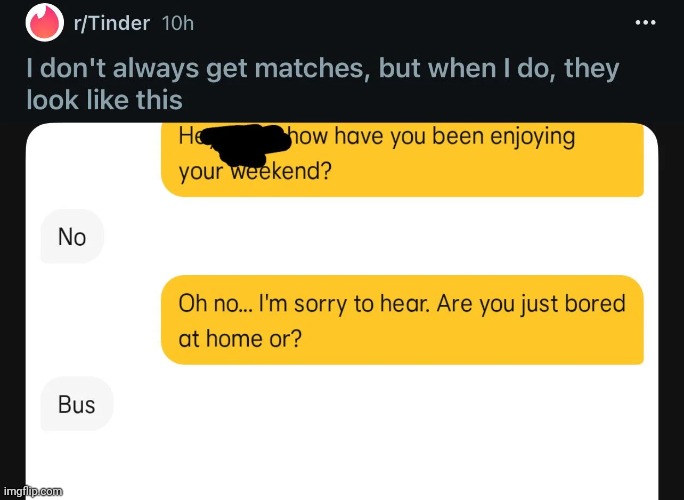Open the embedded chat screenshot image
Image resolution: width=684 pixels, height=500 pixels.
click(342, 312)
